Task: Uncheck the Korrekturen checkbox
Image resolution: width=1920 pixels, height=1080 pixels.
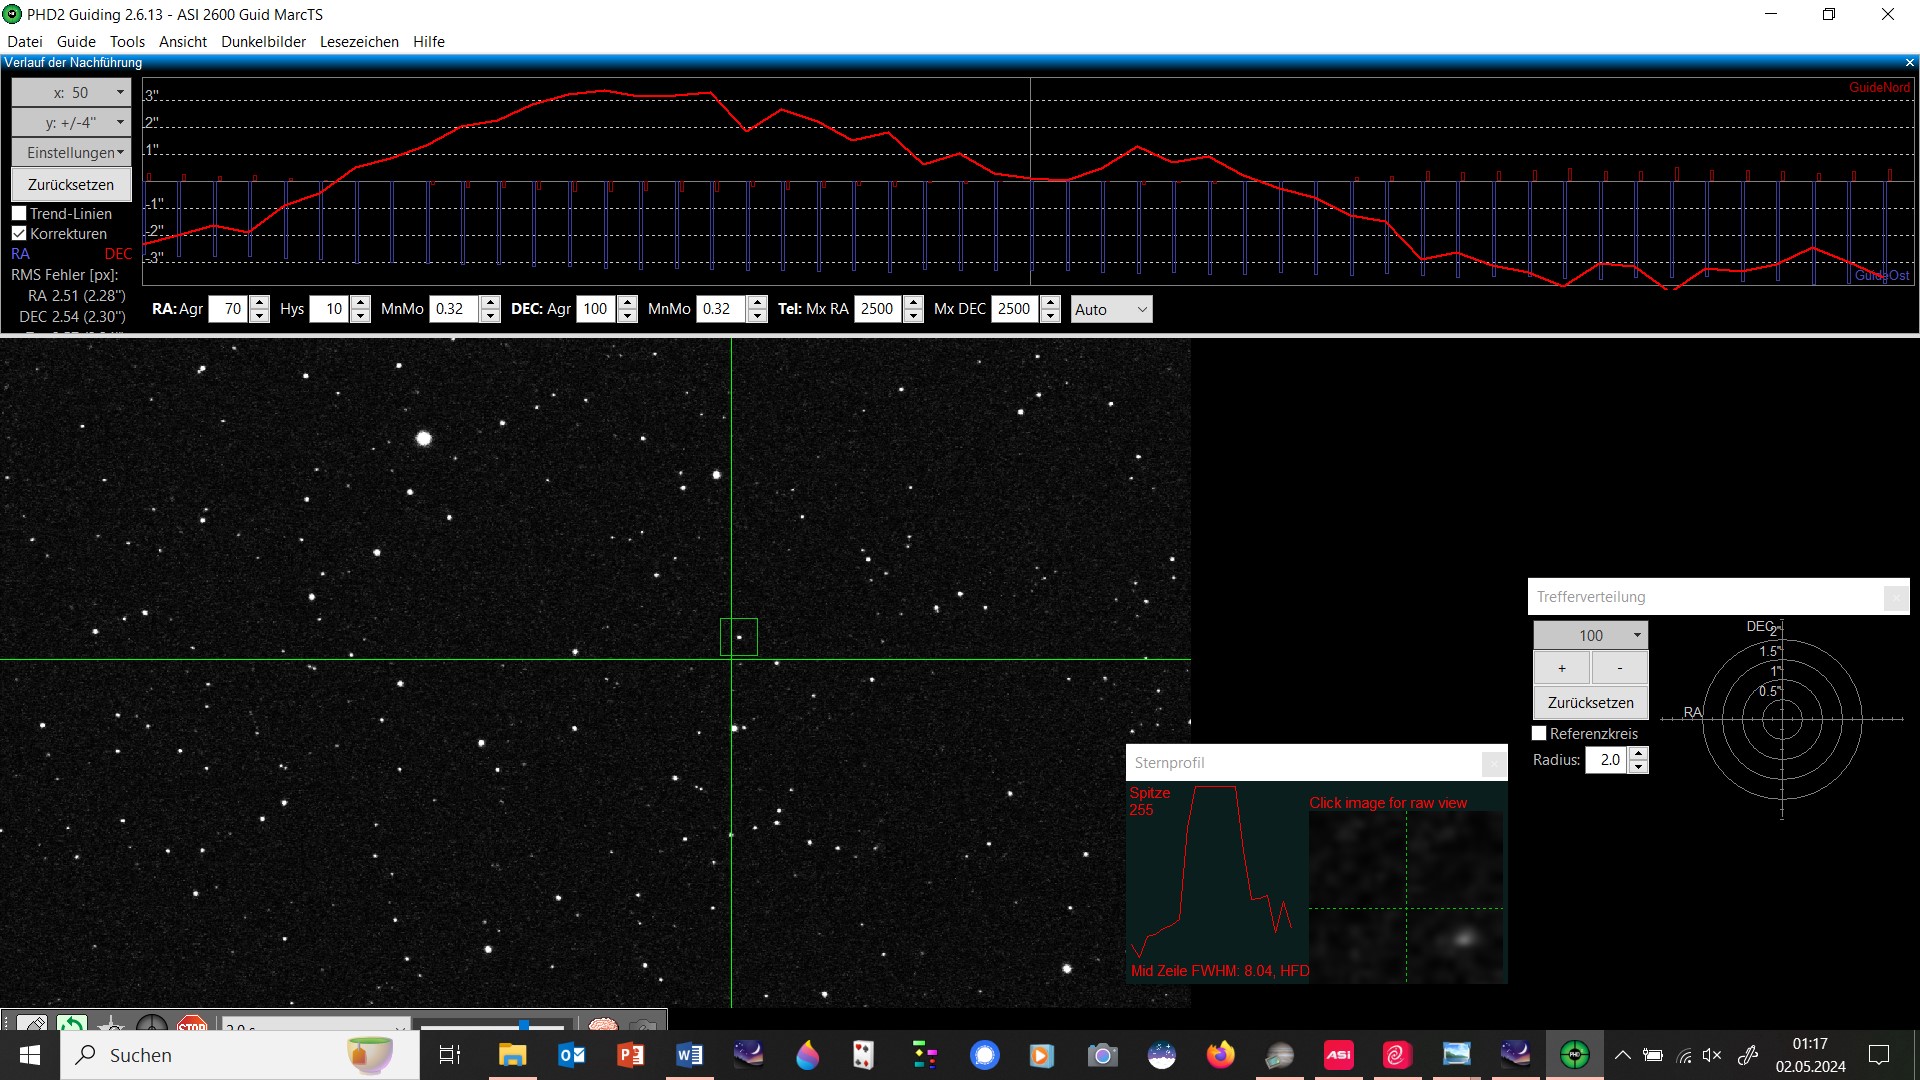Action: [19, 234]
